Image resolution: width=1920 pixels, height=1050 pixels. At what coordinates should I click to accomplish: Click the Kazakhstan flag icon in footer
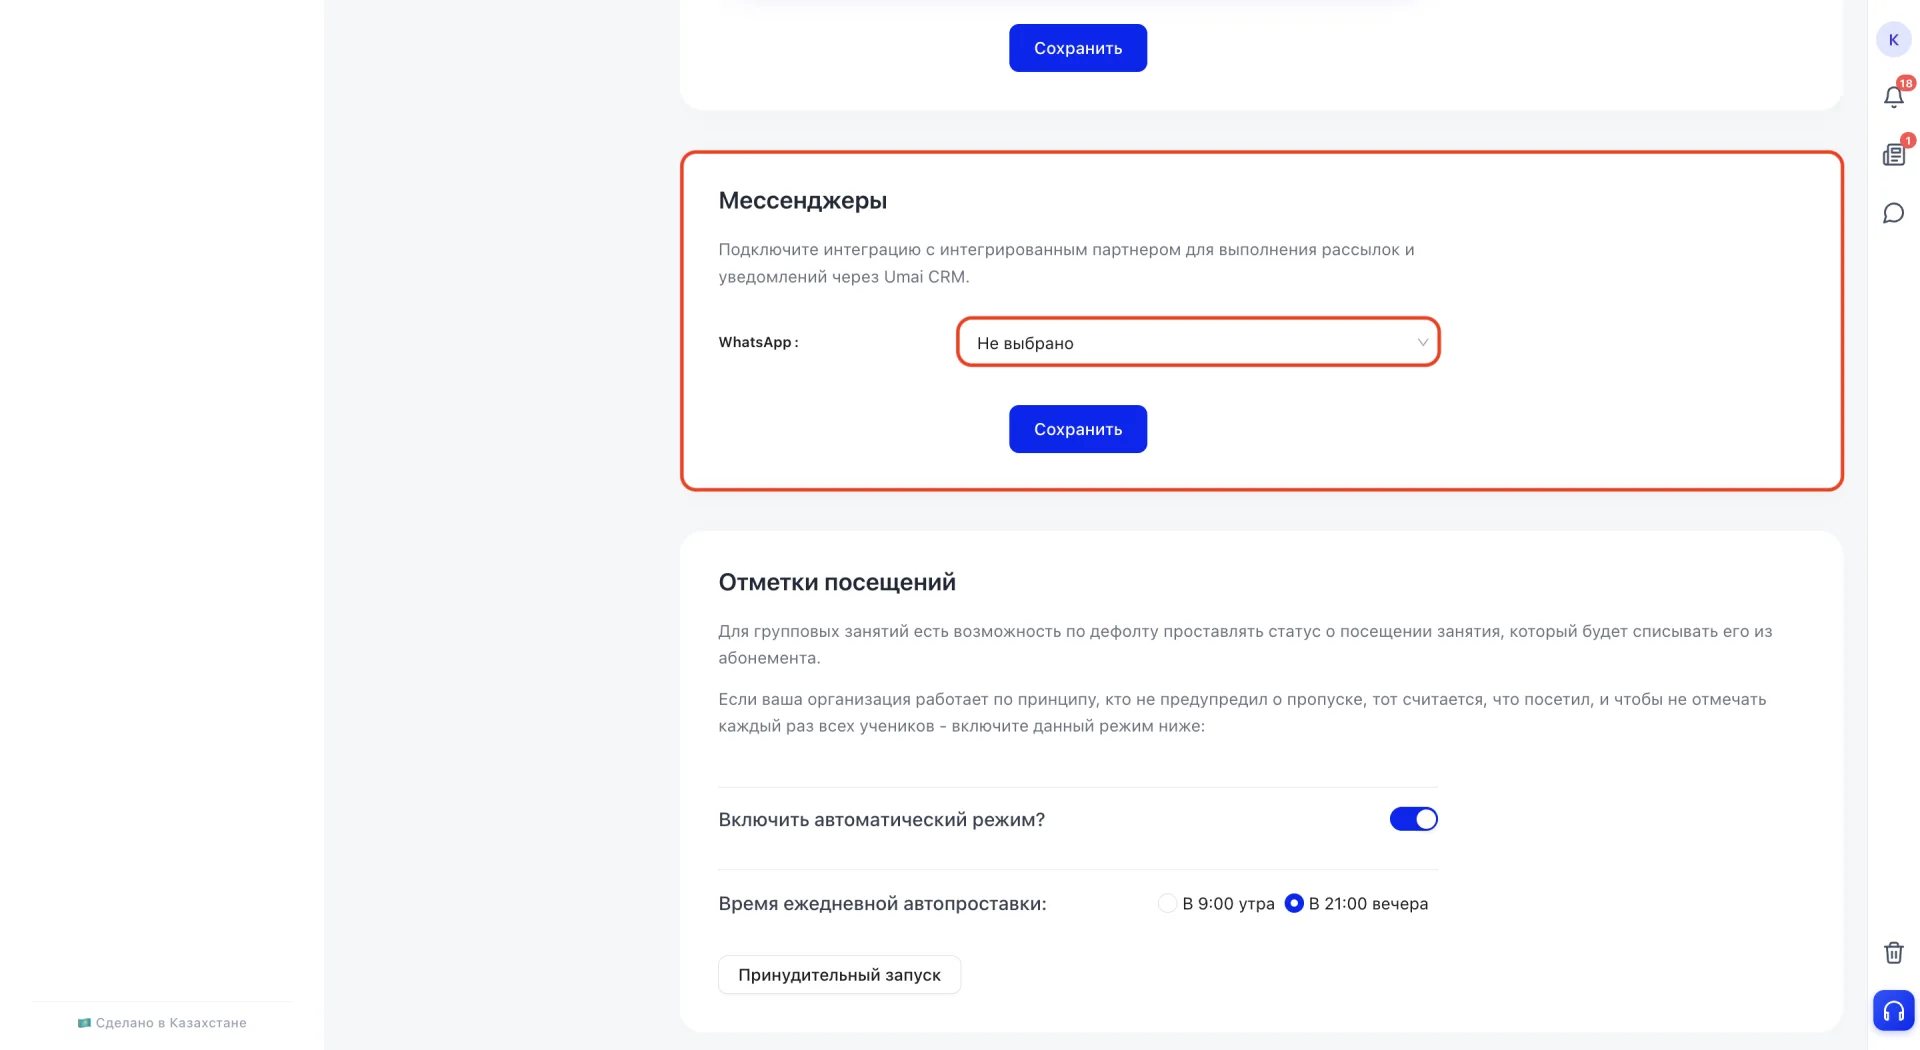point(84,1023)
